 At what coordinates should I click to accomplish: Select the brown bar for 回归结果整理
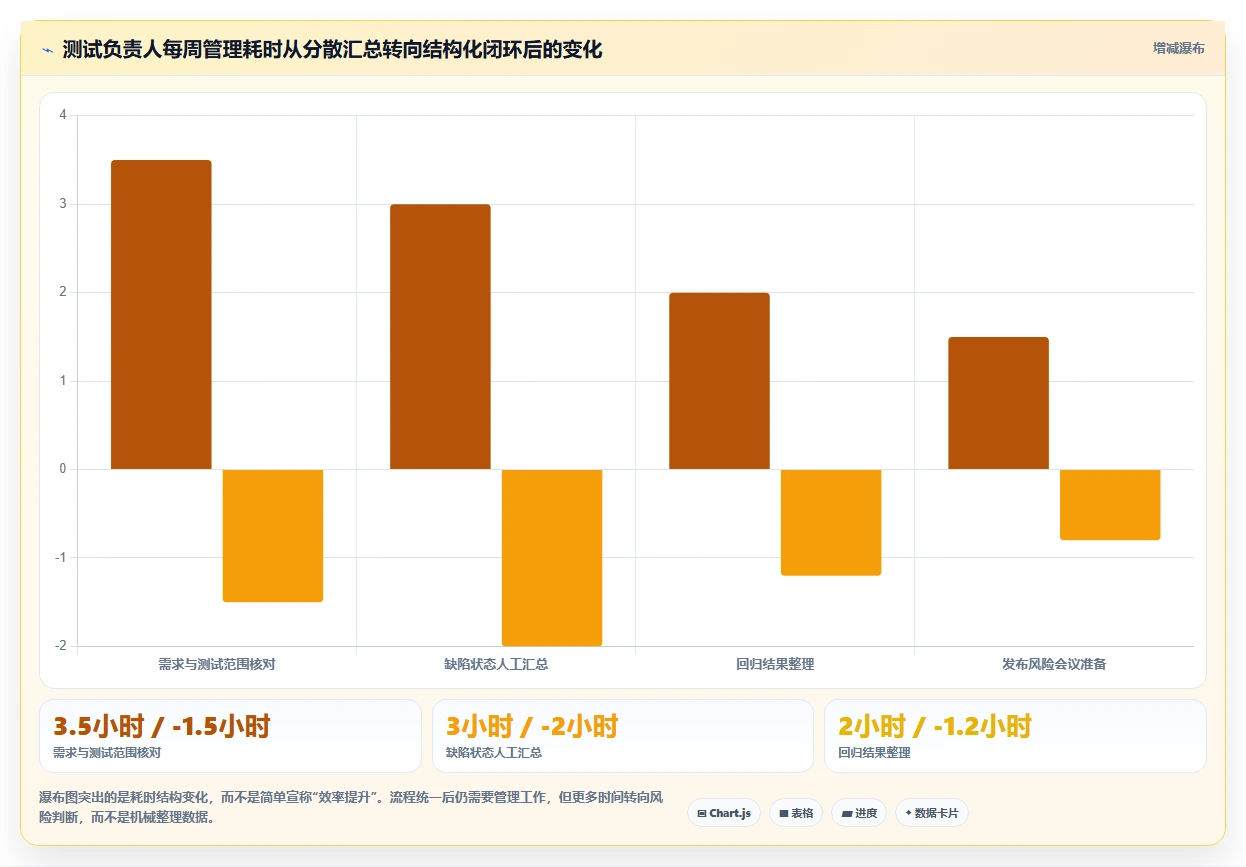coord(719,381)
